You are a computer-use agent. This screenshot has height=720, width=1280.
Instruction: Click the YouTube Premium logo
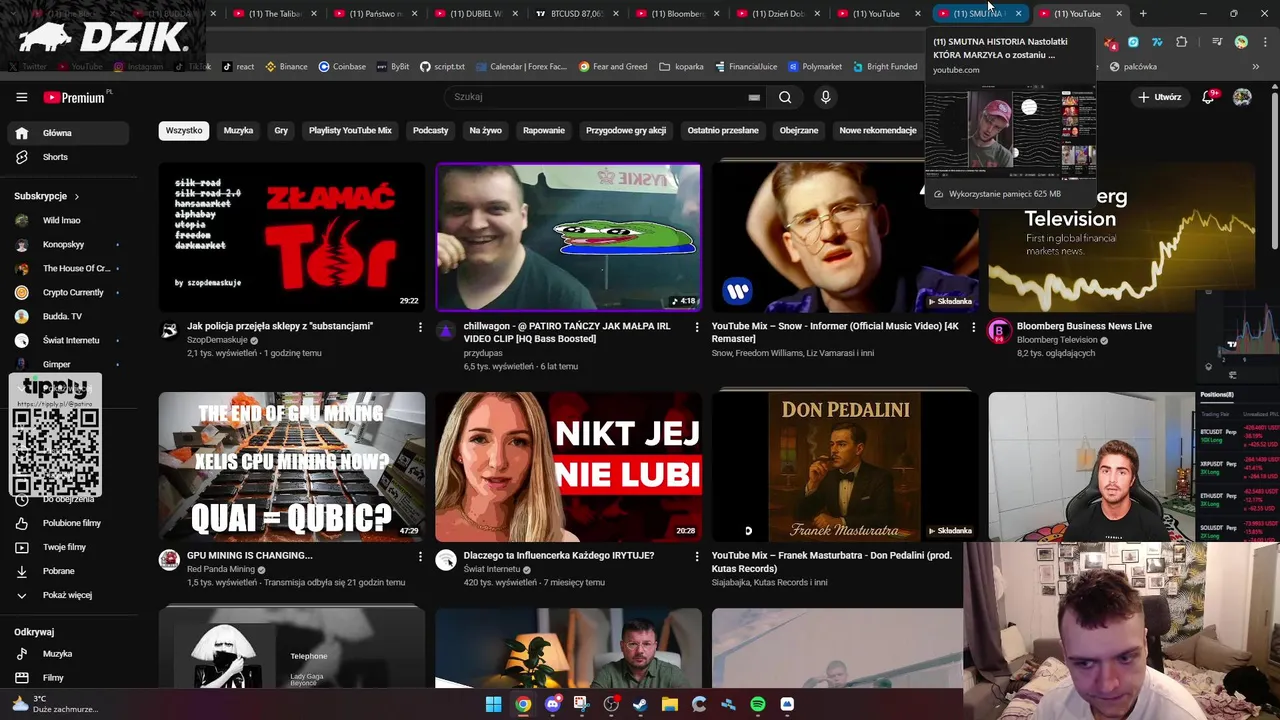(x=75, y=97)
